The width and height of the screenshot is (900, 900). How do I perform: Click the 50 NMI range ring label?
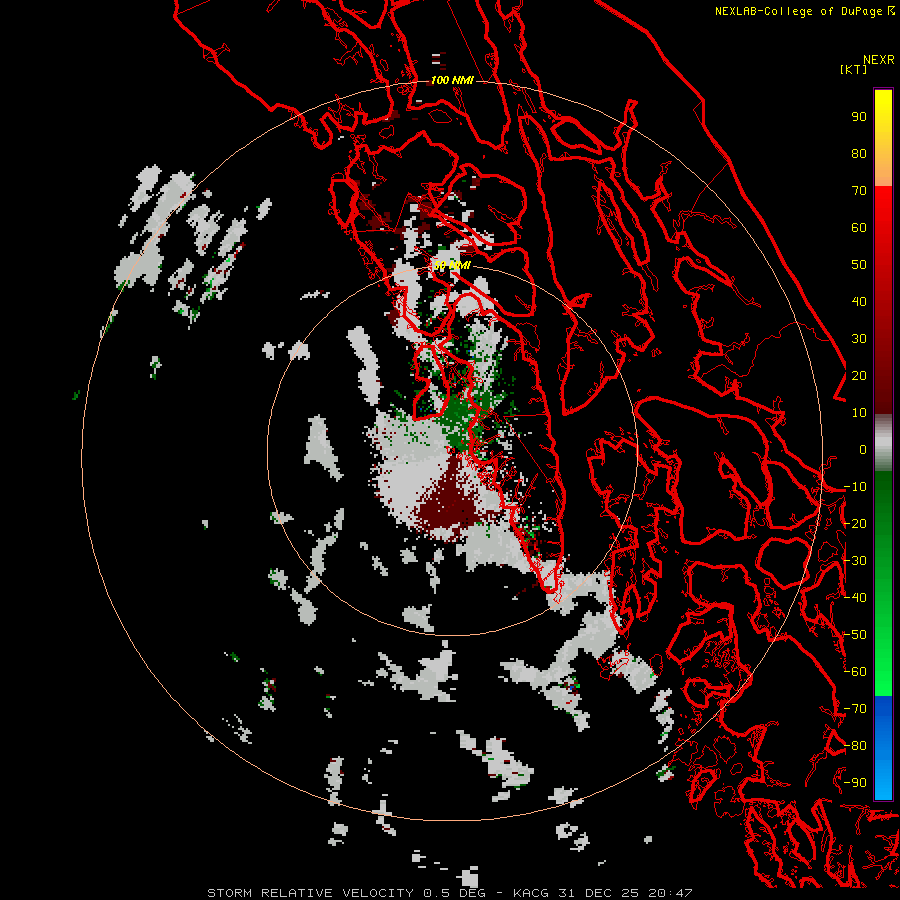(x=452, y=265)
